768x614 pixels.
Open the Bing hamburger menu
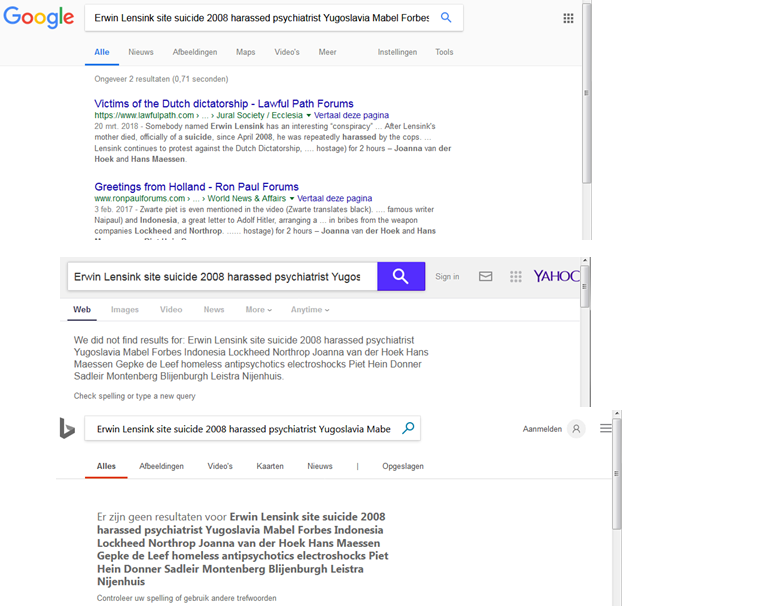tap(606, 428)
